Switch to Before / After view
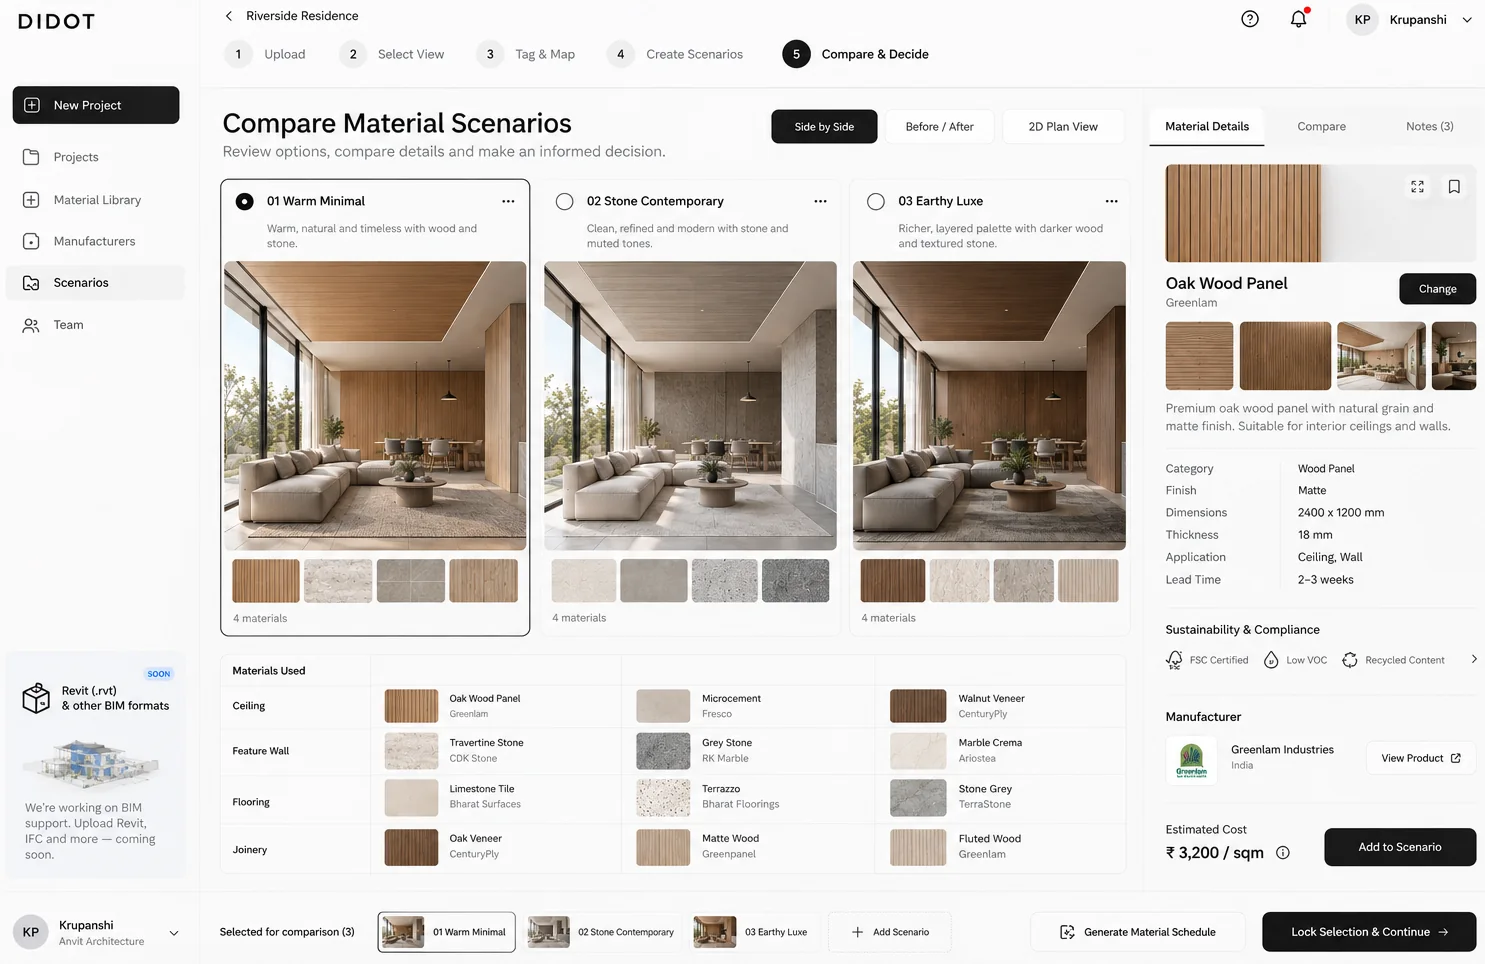The image size is (1485, 964). click(x=939, y=127)
